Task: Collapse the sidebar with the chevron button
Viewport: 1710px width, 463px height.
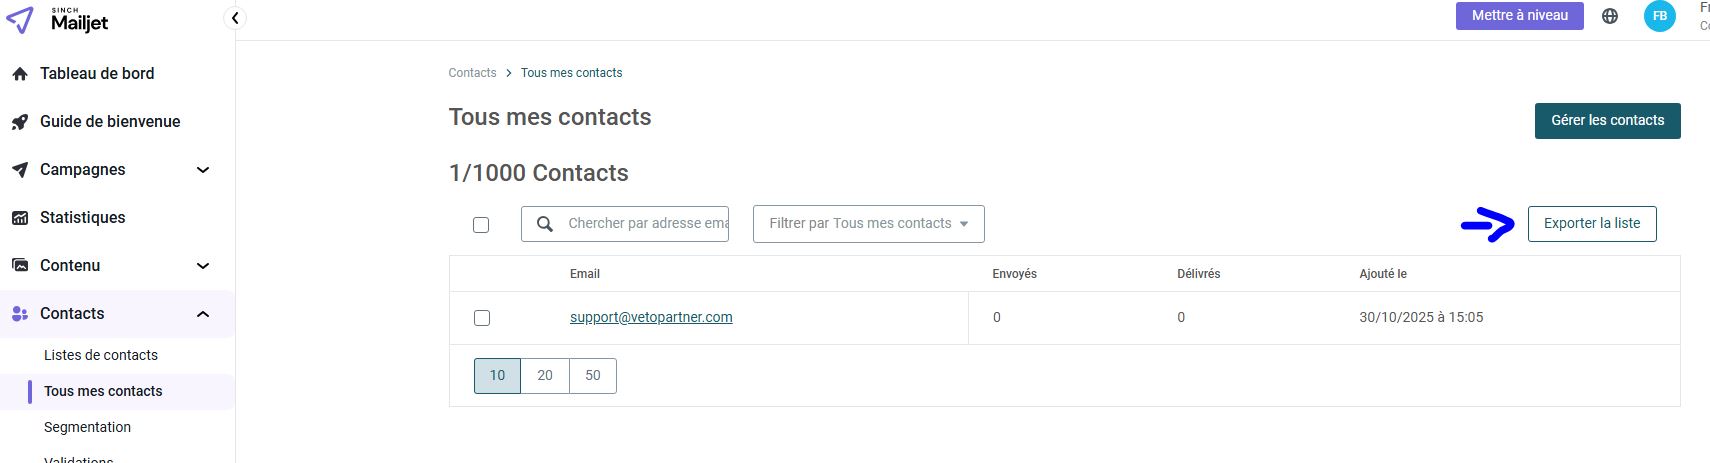Action: pyautogui.click(x=235, y=18)
